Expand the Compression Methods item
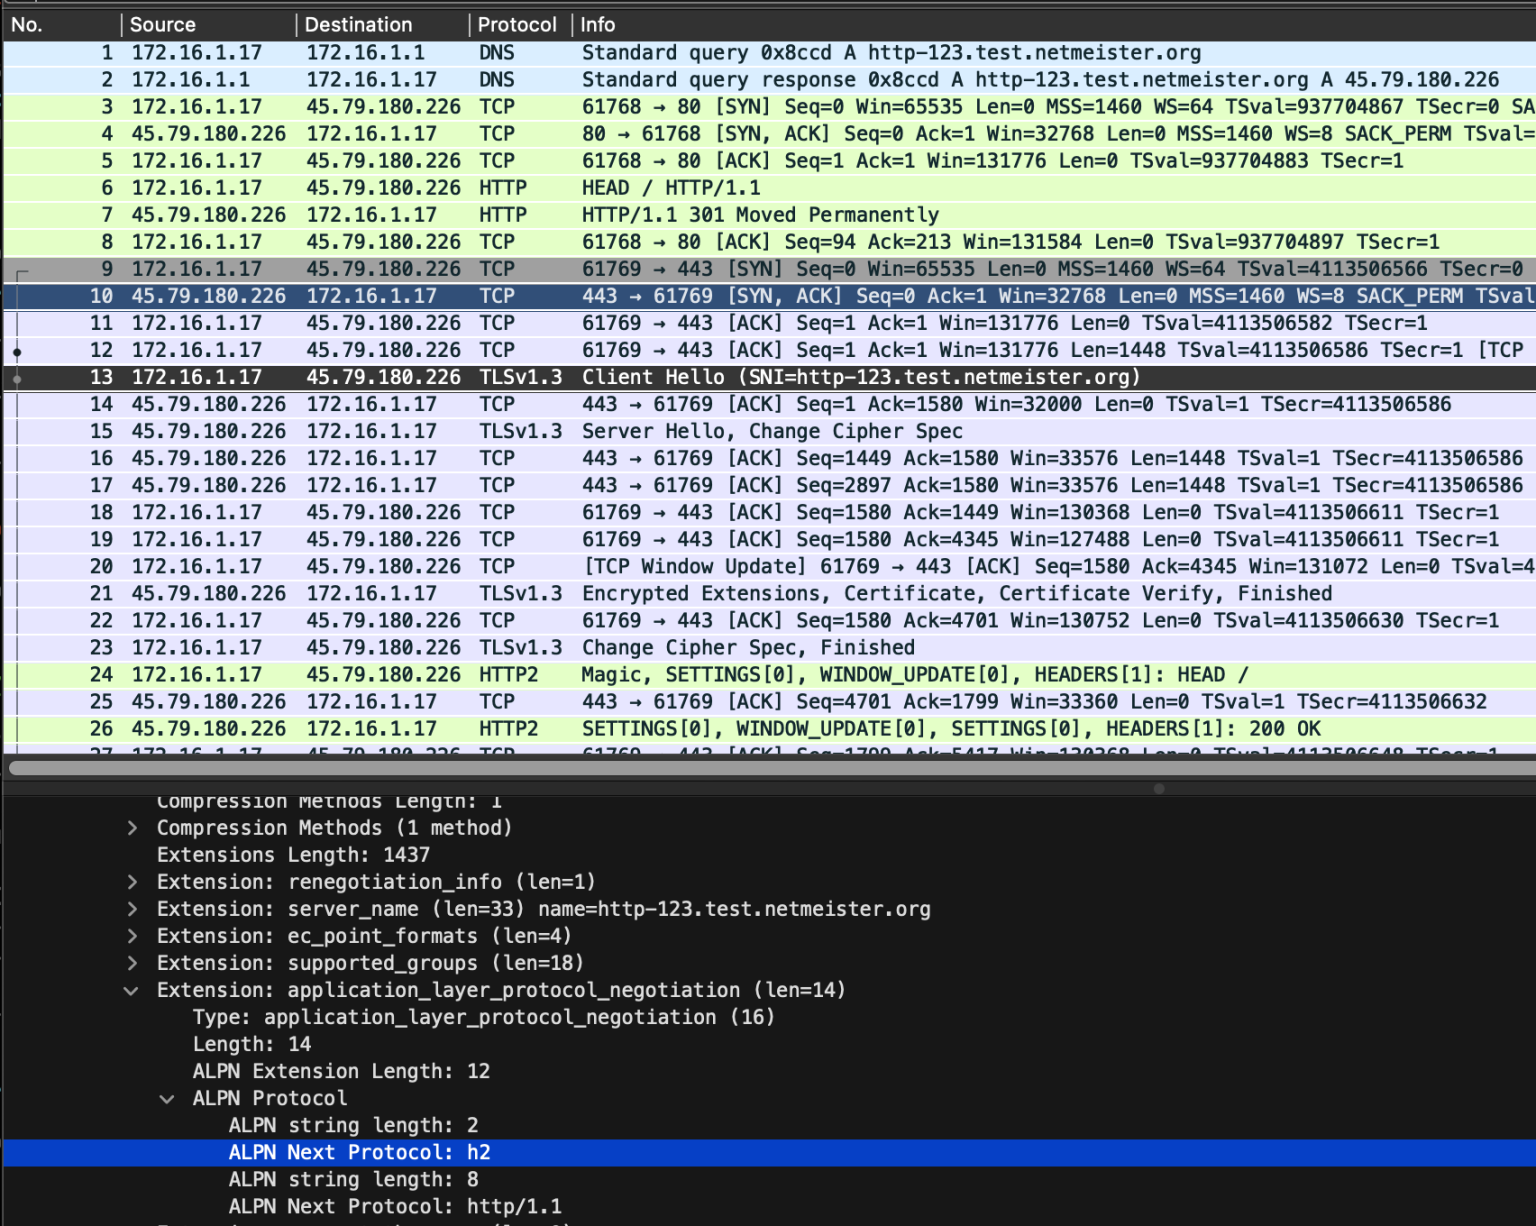The height and width of the screenshot is (1226, 1536). click(x=131, y=827)
